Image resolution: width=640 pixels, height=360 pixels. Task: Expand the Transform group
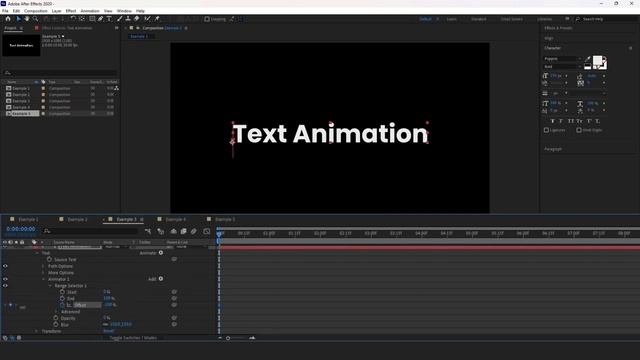pyautogui.click(x=37, y=331)
